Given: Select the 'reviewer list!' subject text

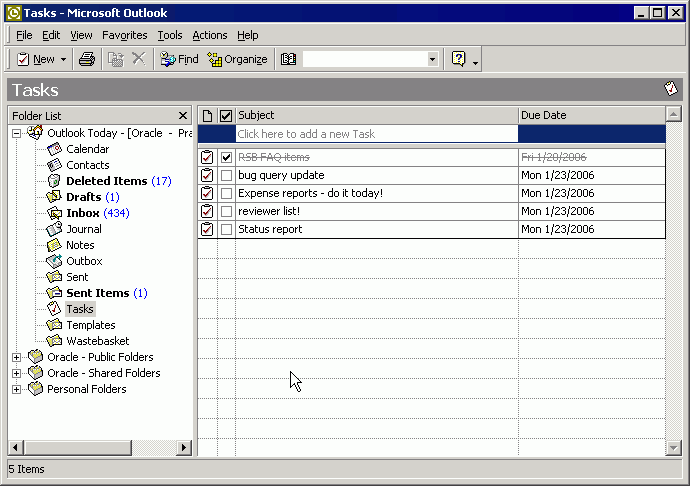Looking at the screenshot, I should coord(269,211).
